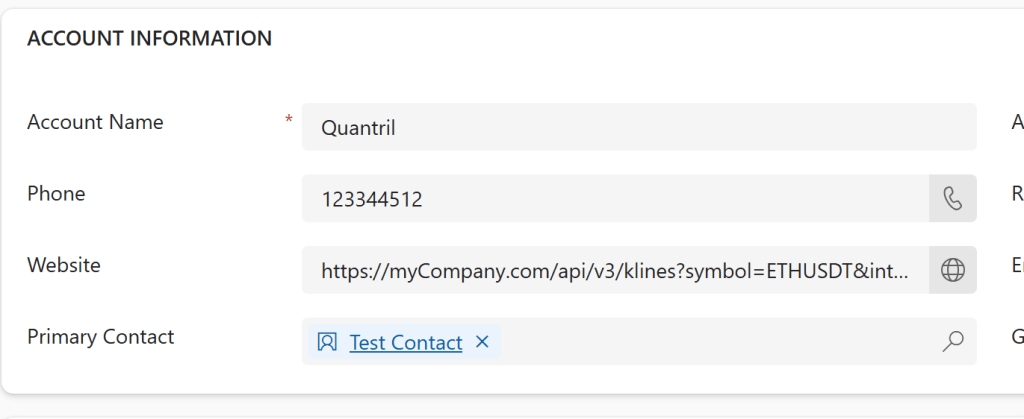This screenshot has height=419, width=1024.
Task: Click the contact entity icon before Test Contact
Action: click(x=327, y=342)
